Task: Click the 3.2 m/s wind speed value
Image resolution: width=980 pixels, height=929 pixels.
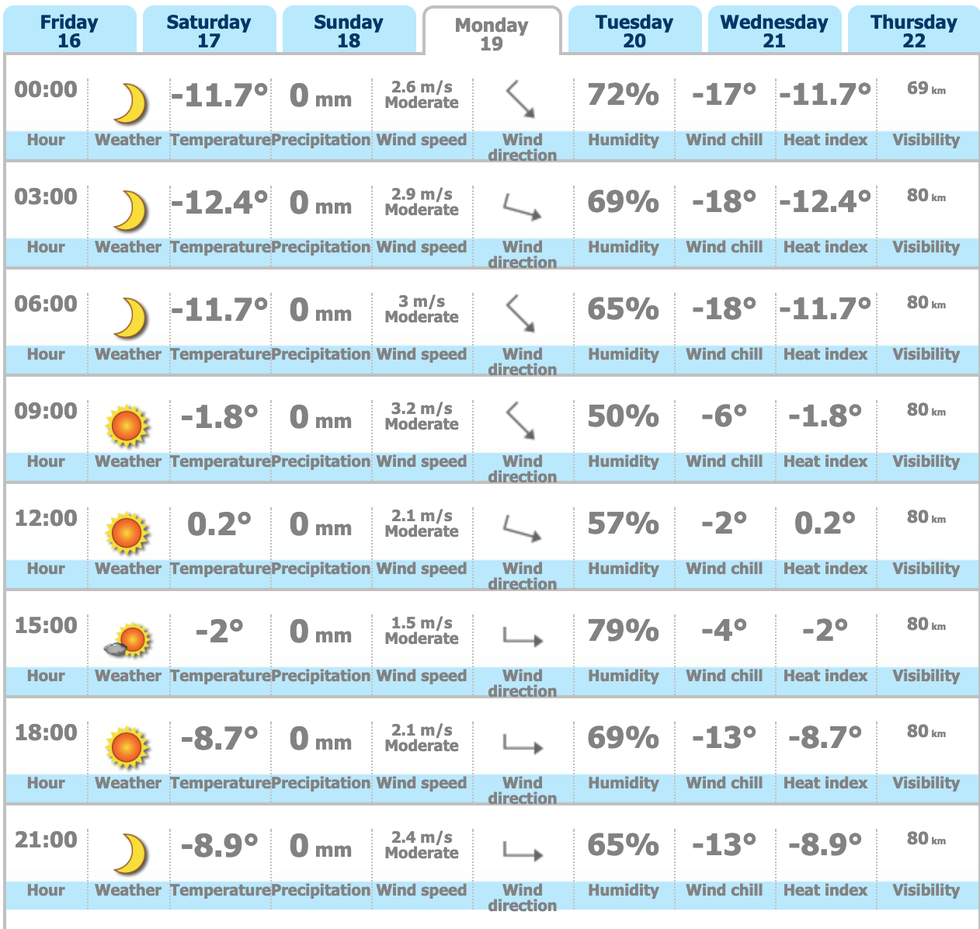Action: tap(422, 408)
